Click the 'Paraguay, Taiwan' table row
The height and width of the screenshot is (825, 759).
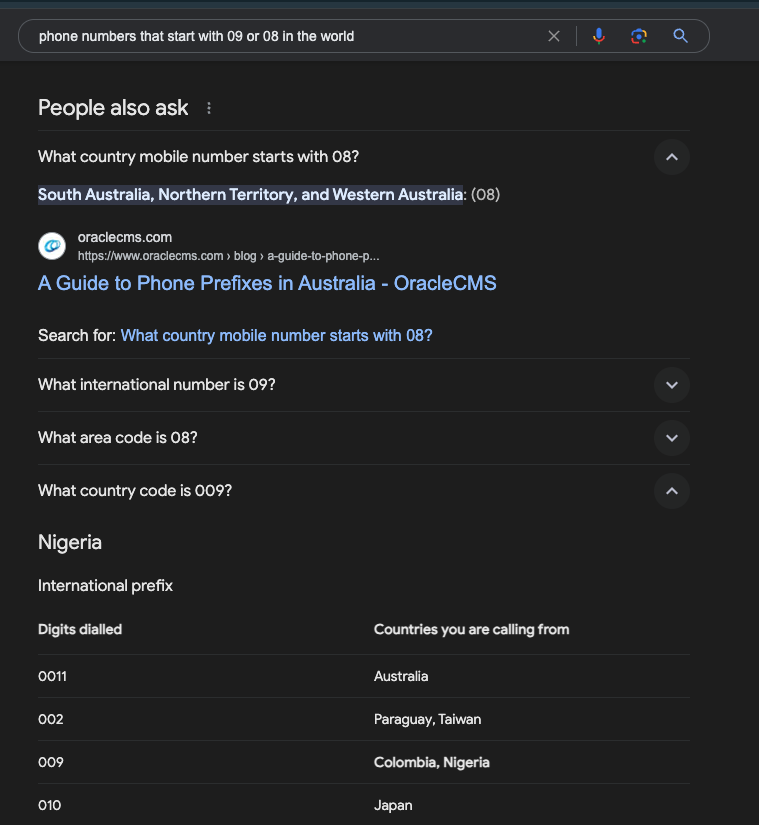coord(363,719)
